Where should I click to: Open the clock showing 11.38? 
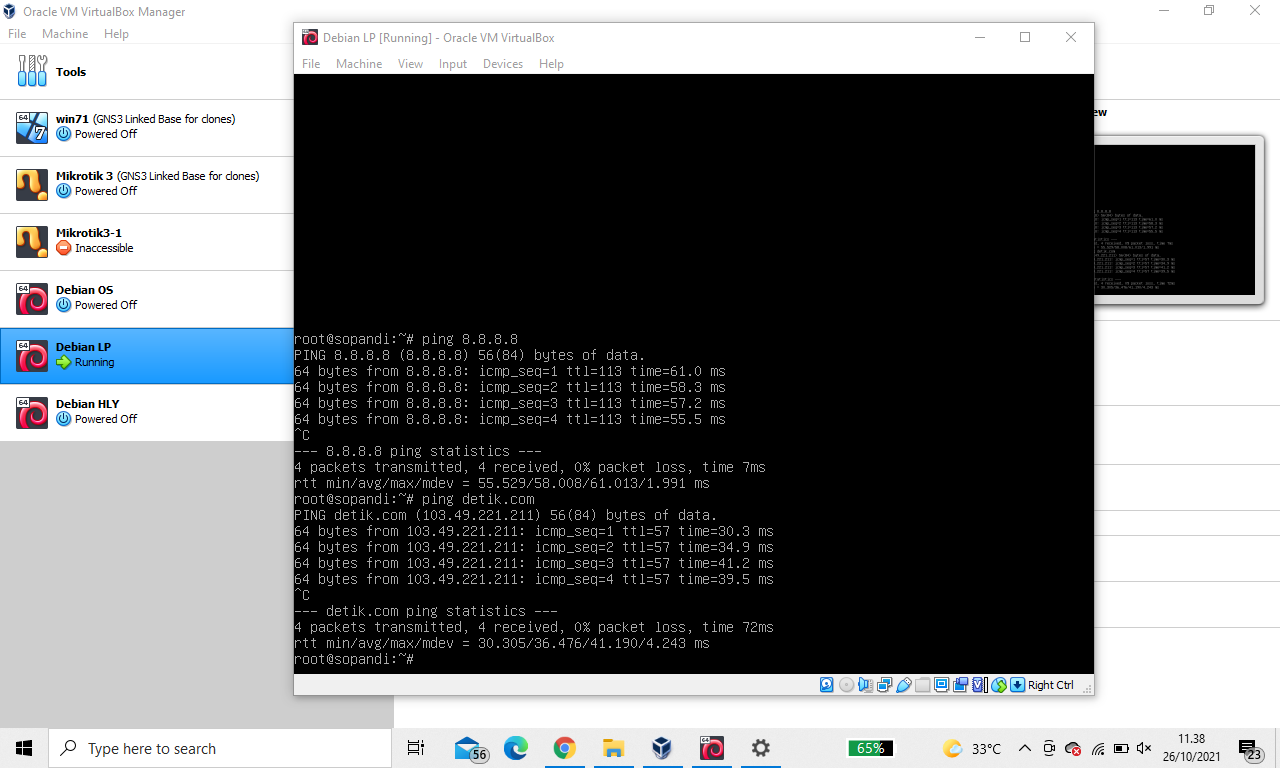click(1191, 748)
